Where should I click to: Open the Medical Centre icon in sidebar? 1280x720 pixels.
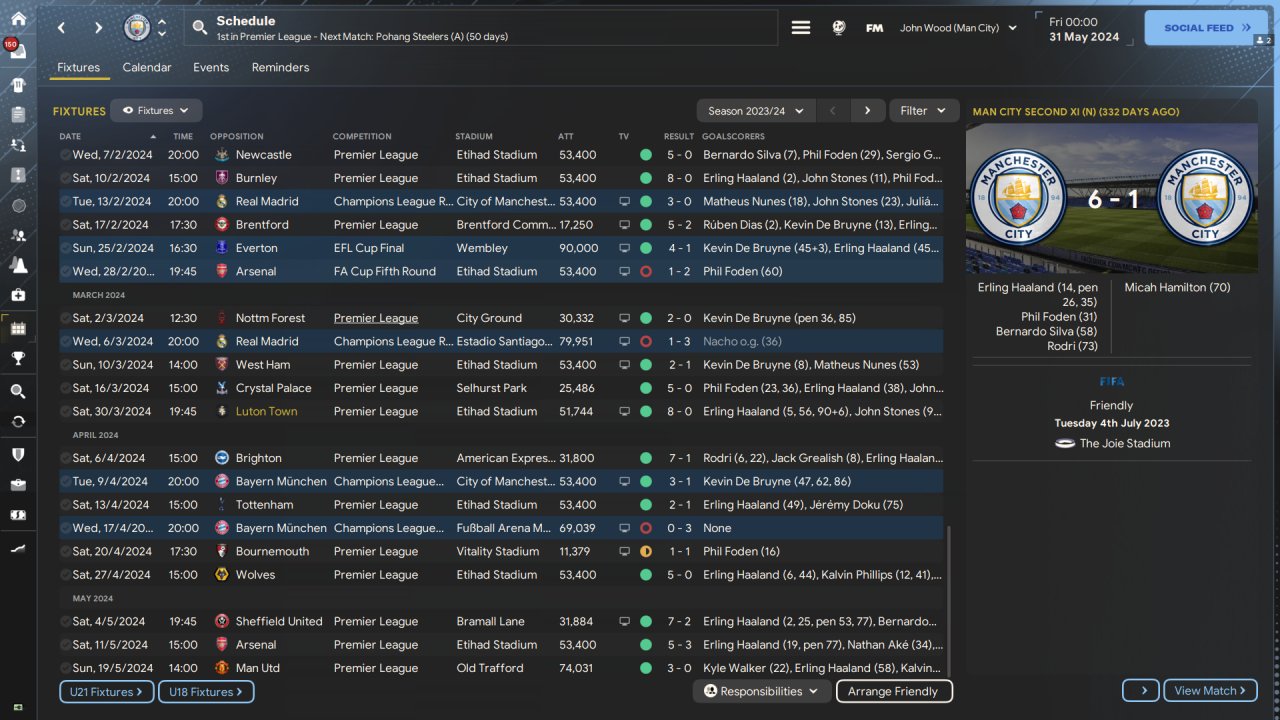pyautogui.click(x=18, y=295)
